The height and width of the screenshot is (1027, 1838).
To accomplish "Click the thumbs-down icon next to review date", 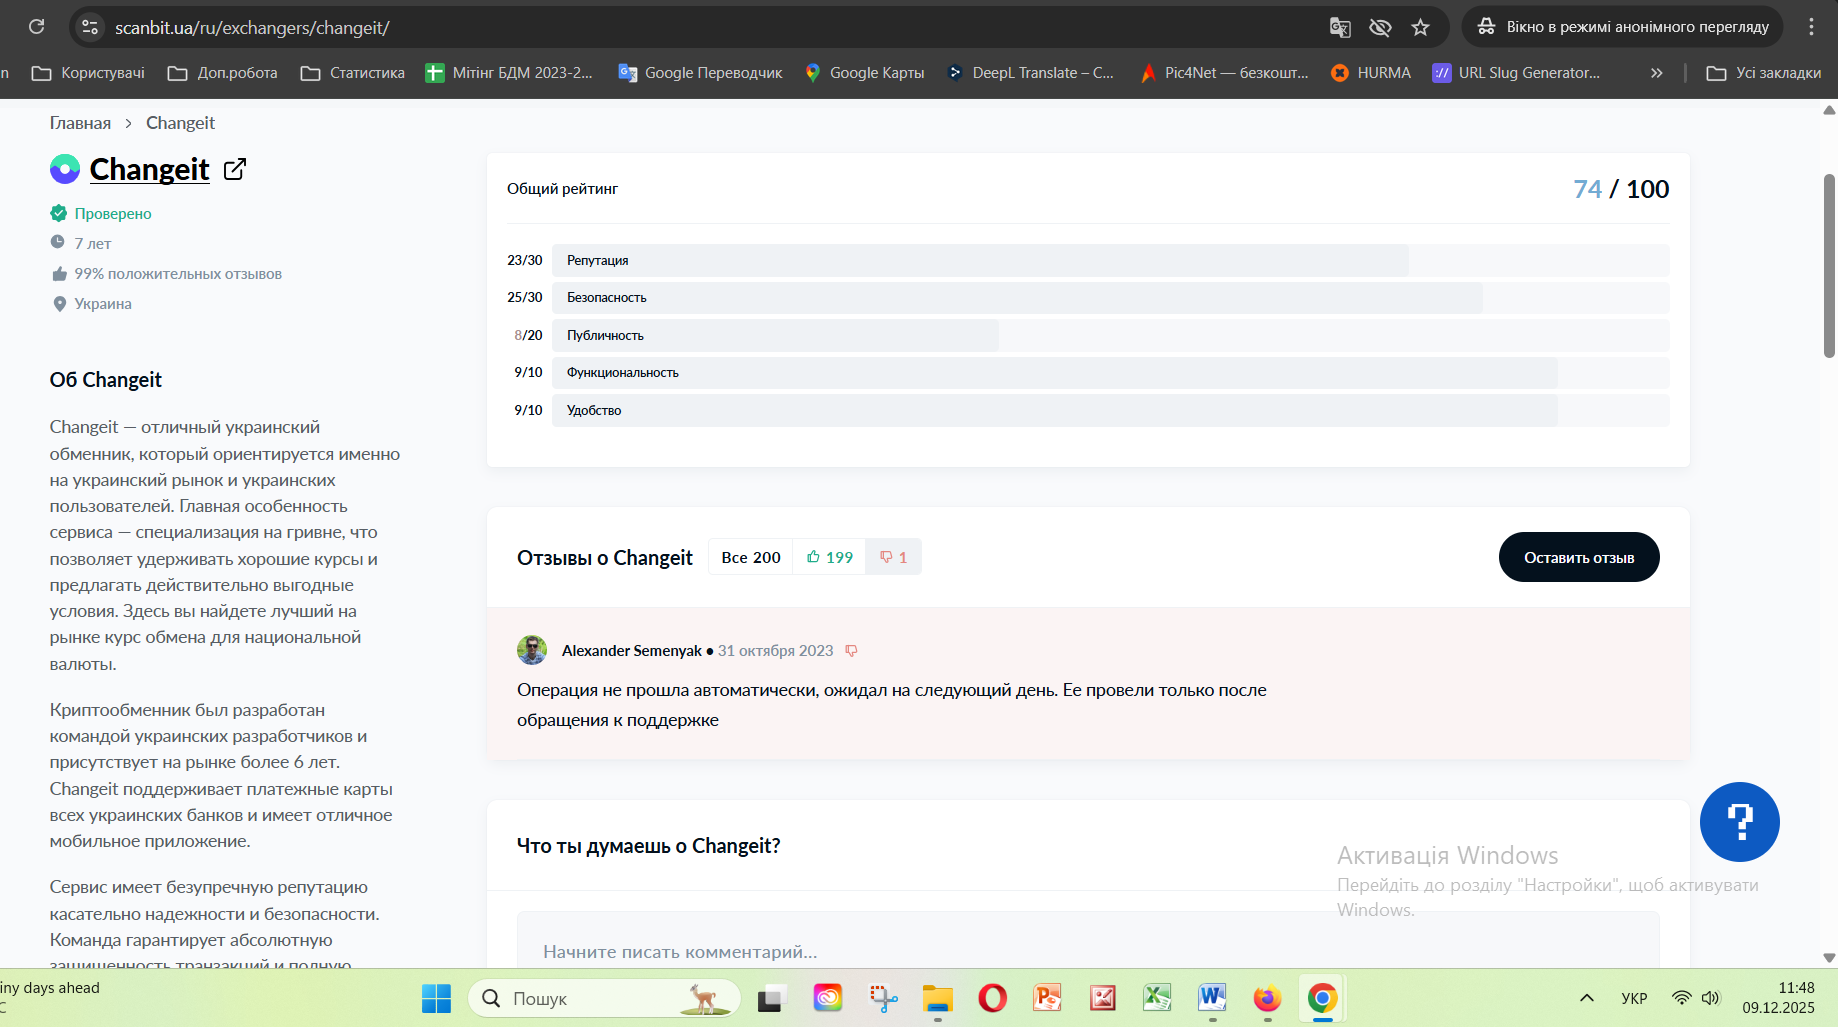I will pyautogui.click(x=851, y=651).
